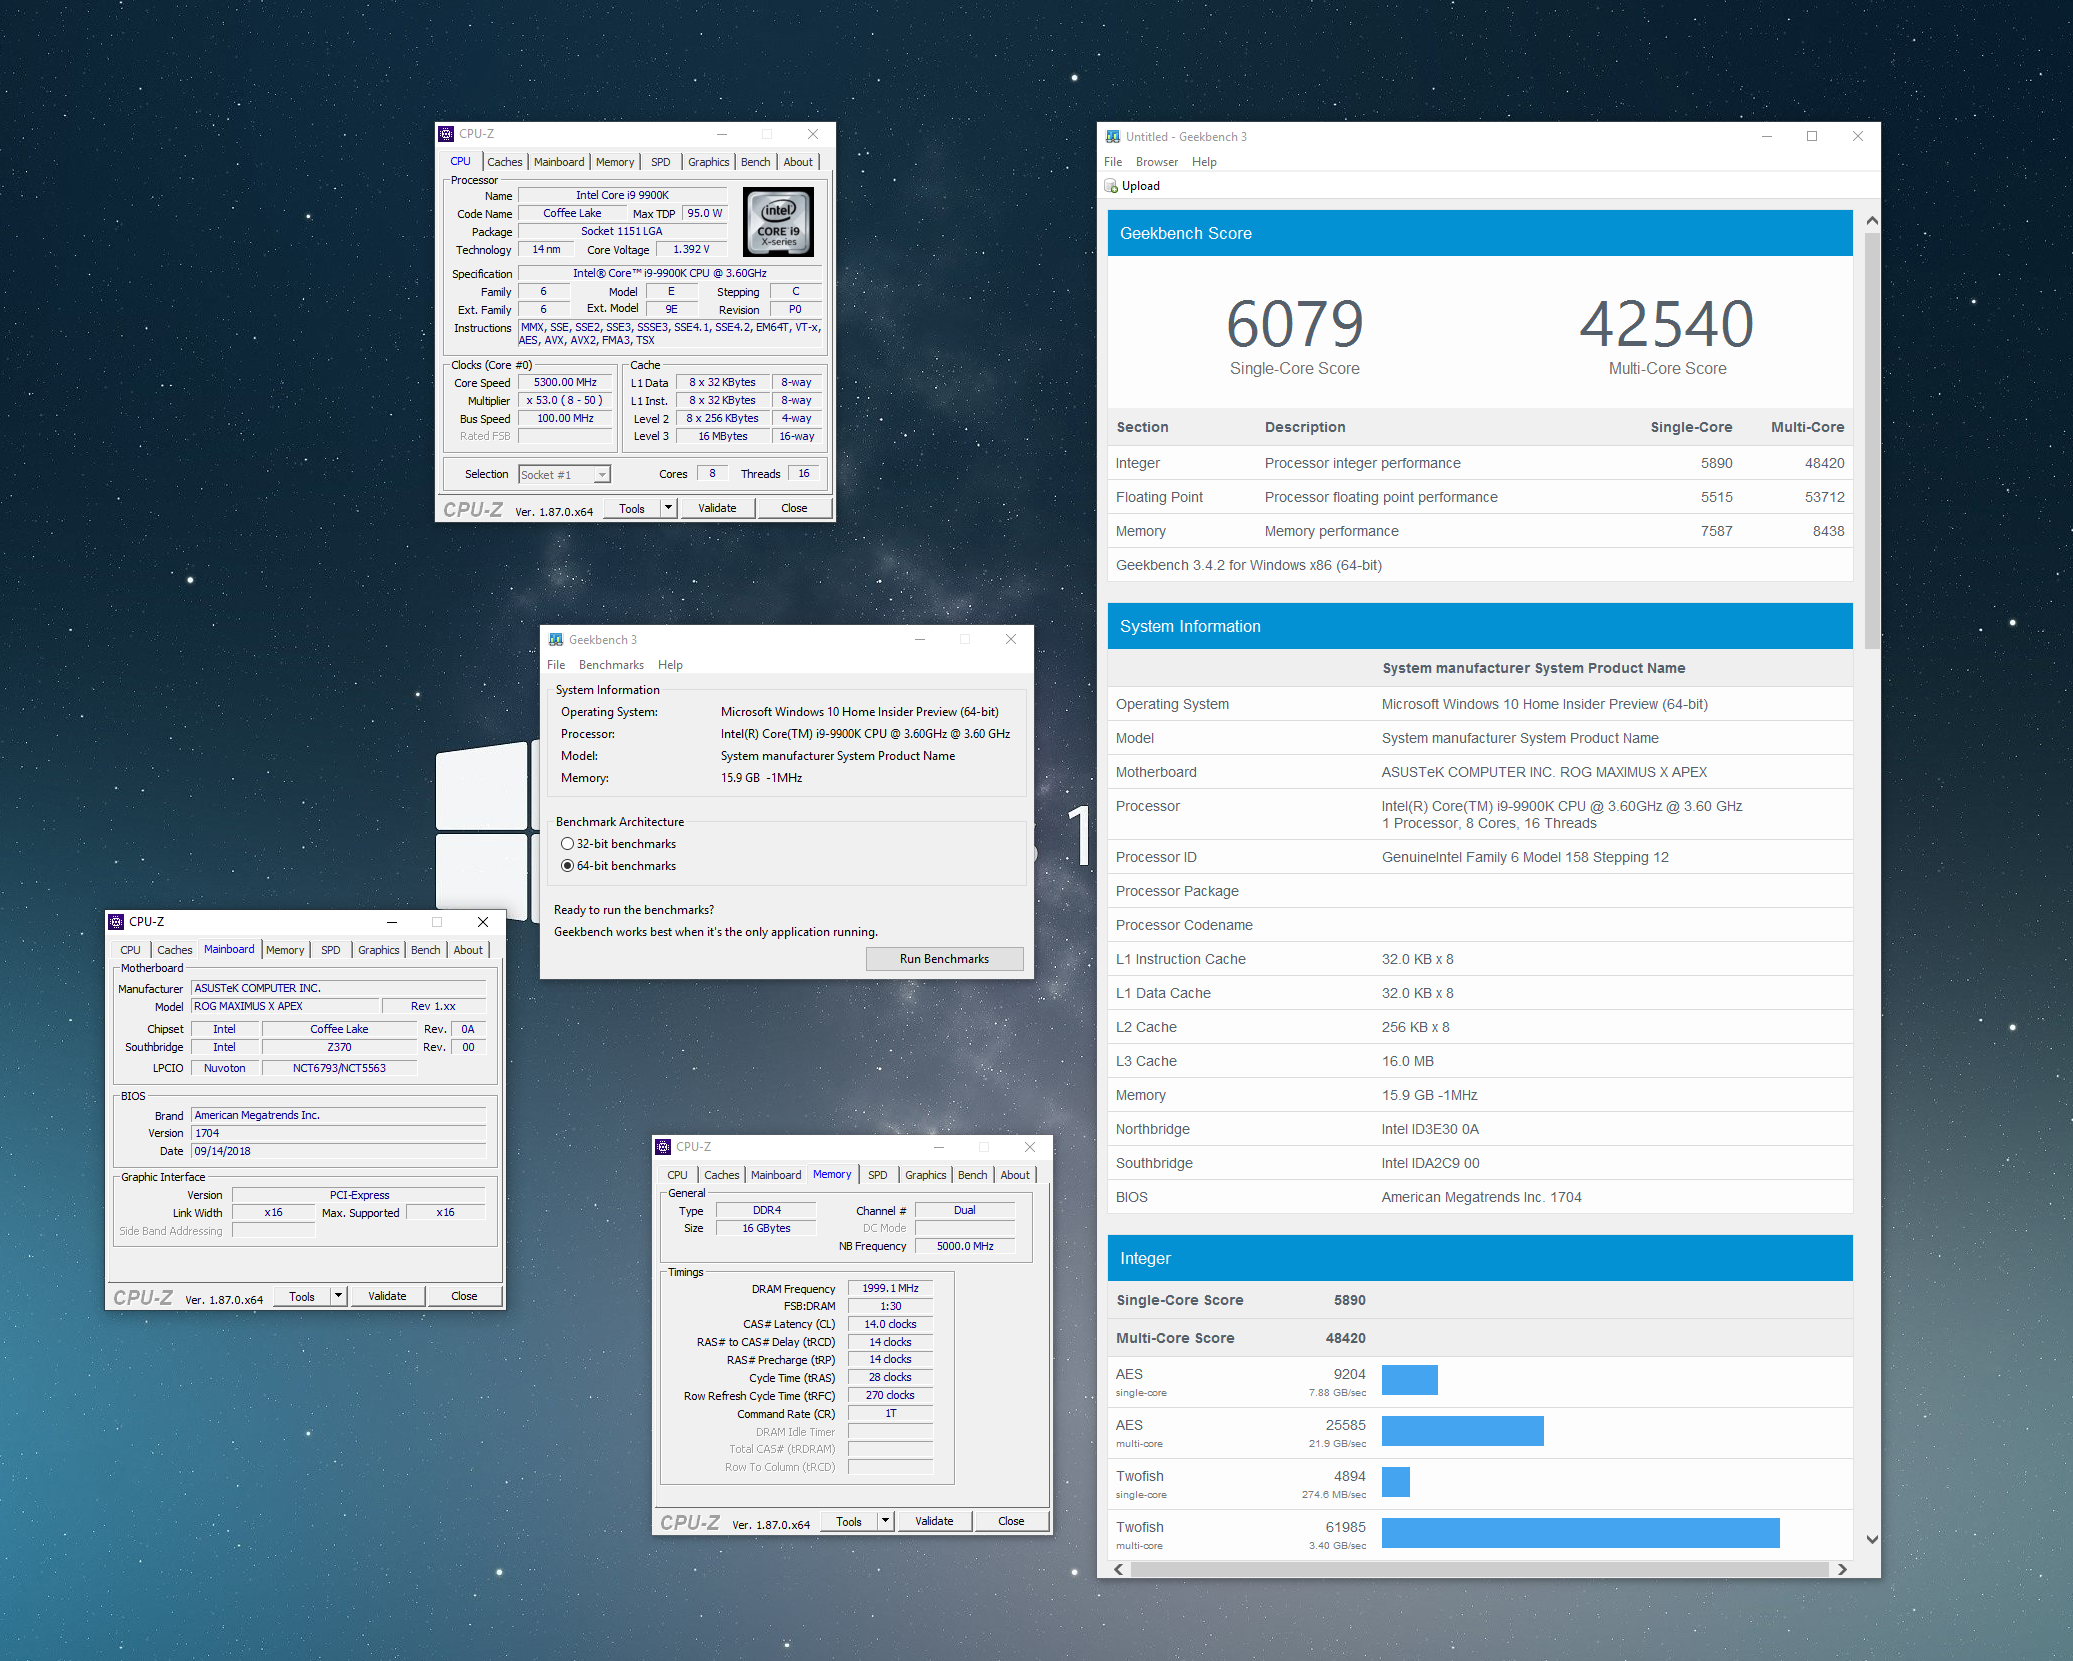Image resolution: width=2073 pixels, height=1661 pixels.
Task: Click the ROG MAXIMUS X APEX model field in CPU-Z
Action: tap(284, 1006)
